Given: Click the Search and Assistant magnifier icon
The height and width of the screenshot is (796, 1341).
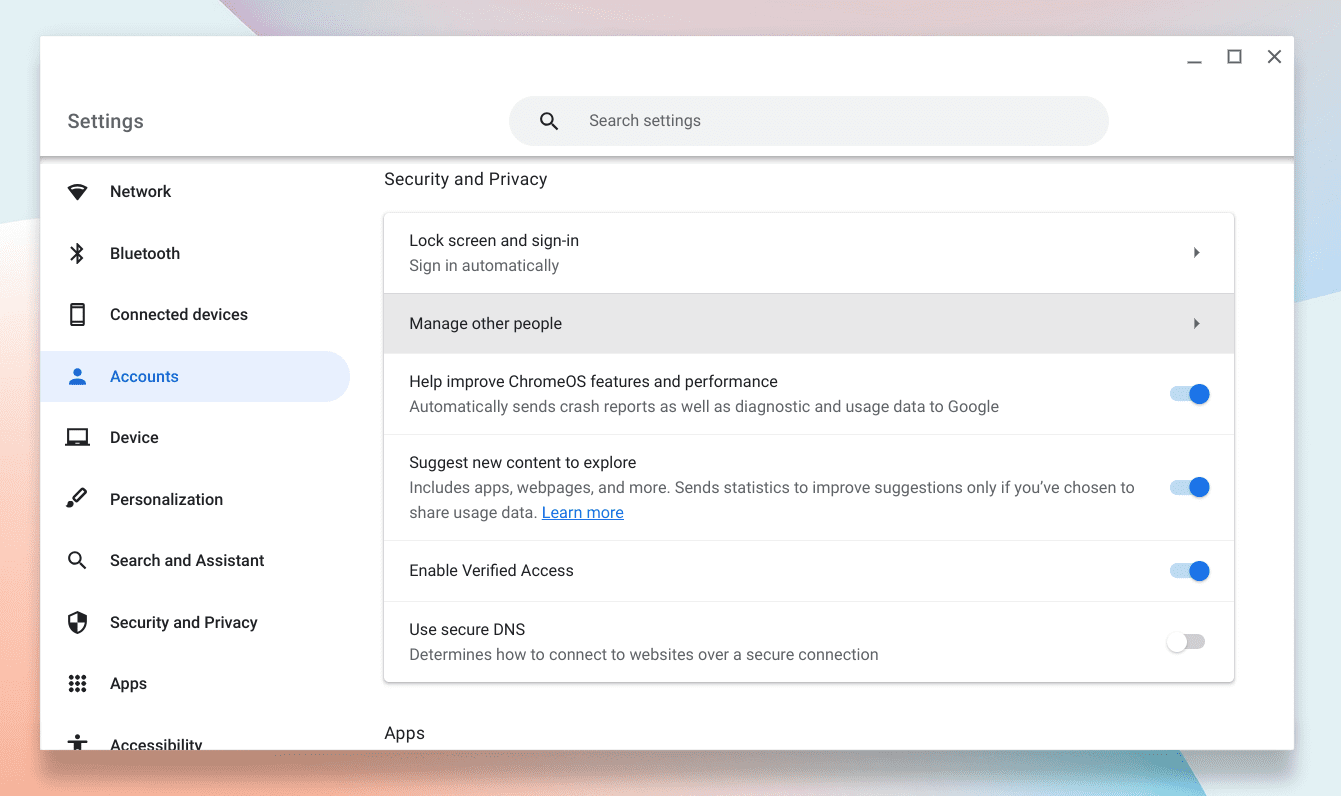Looking at the screenshot, I should (77, 560).
